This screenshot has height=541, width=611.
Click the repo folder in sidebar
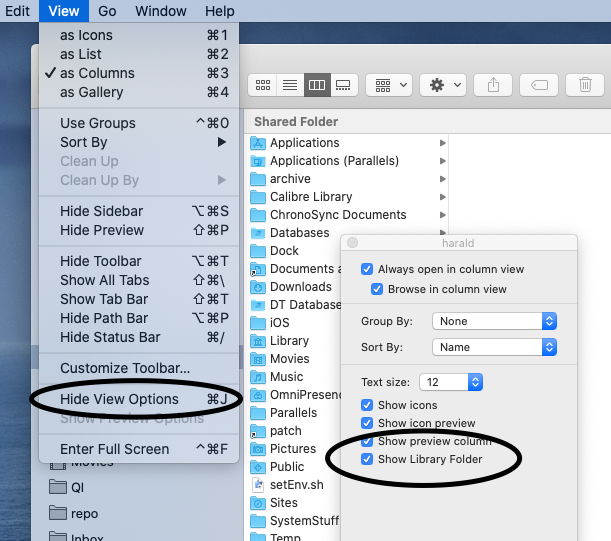tap(73, 514)
